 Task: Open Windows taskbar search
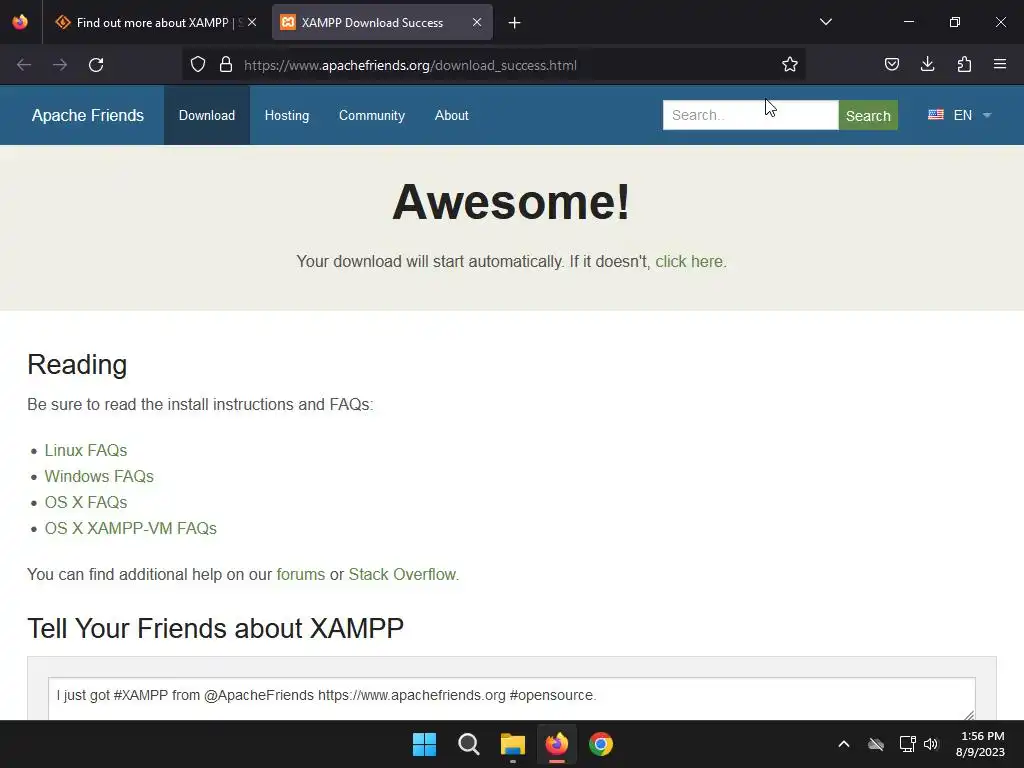(x=469, y=744)
